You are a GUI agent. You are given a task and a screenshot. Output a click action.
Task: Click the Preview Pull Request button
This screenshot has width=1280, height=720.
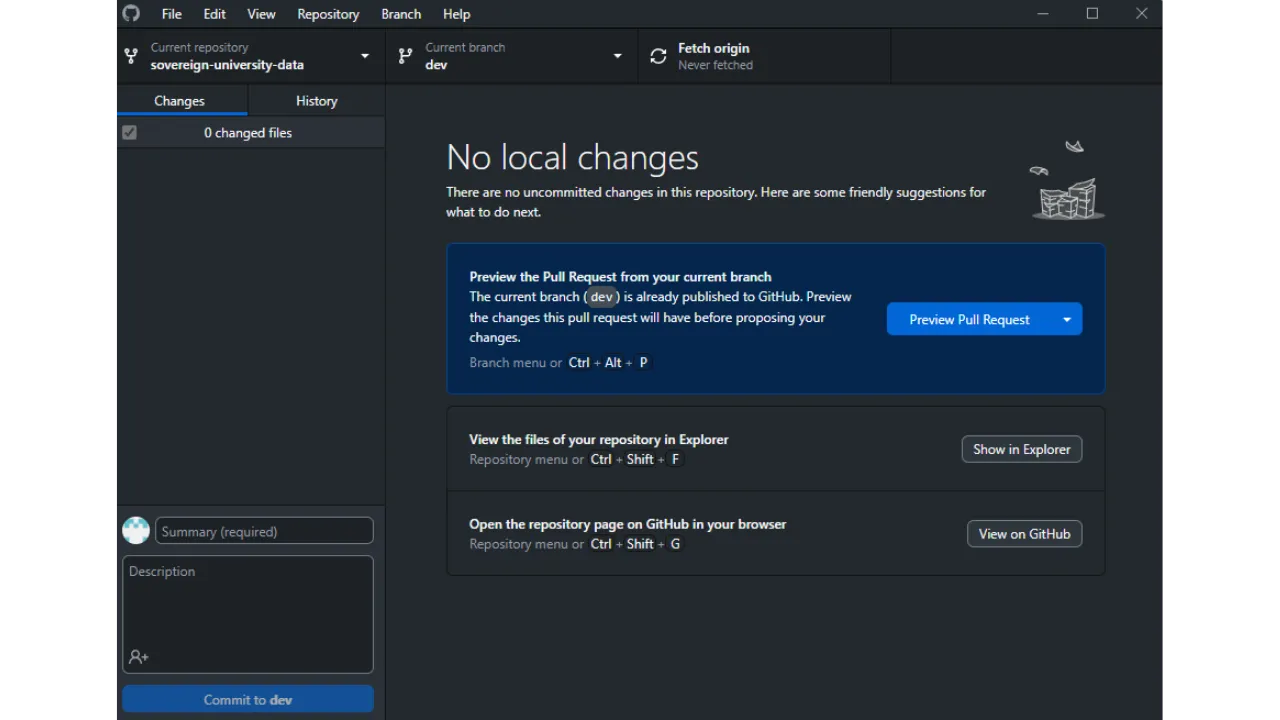coord(969,319)
